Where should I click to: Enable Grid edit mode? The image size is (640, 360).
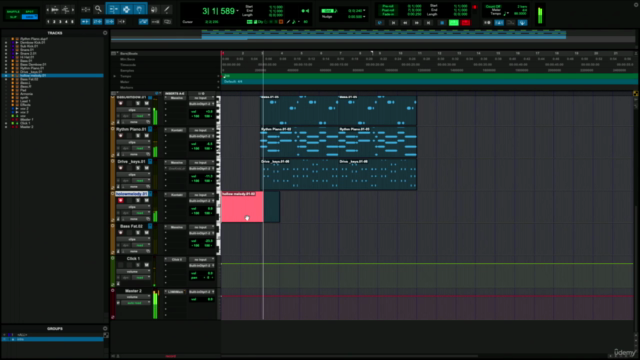29,17
